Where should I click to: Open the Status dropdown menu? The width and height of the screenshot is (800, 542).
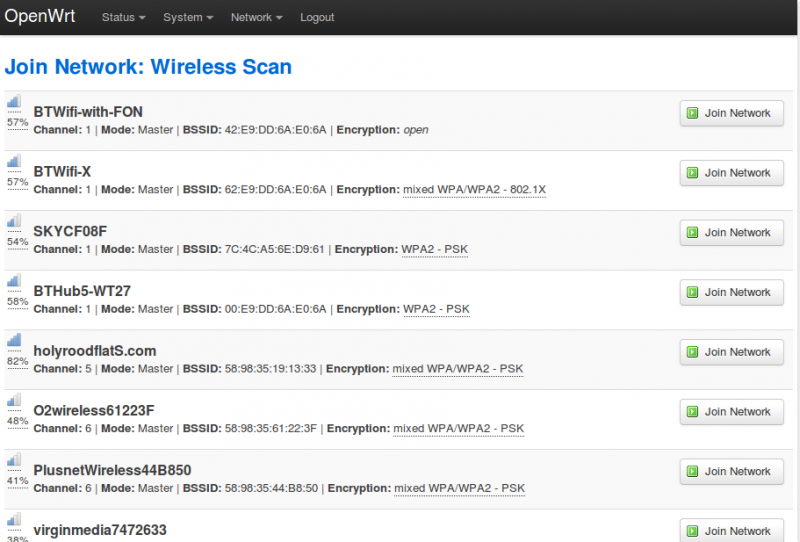[123, 18]
